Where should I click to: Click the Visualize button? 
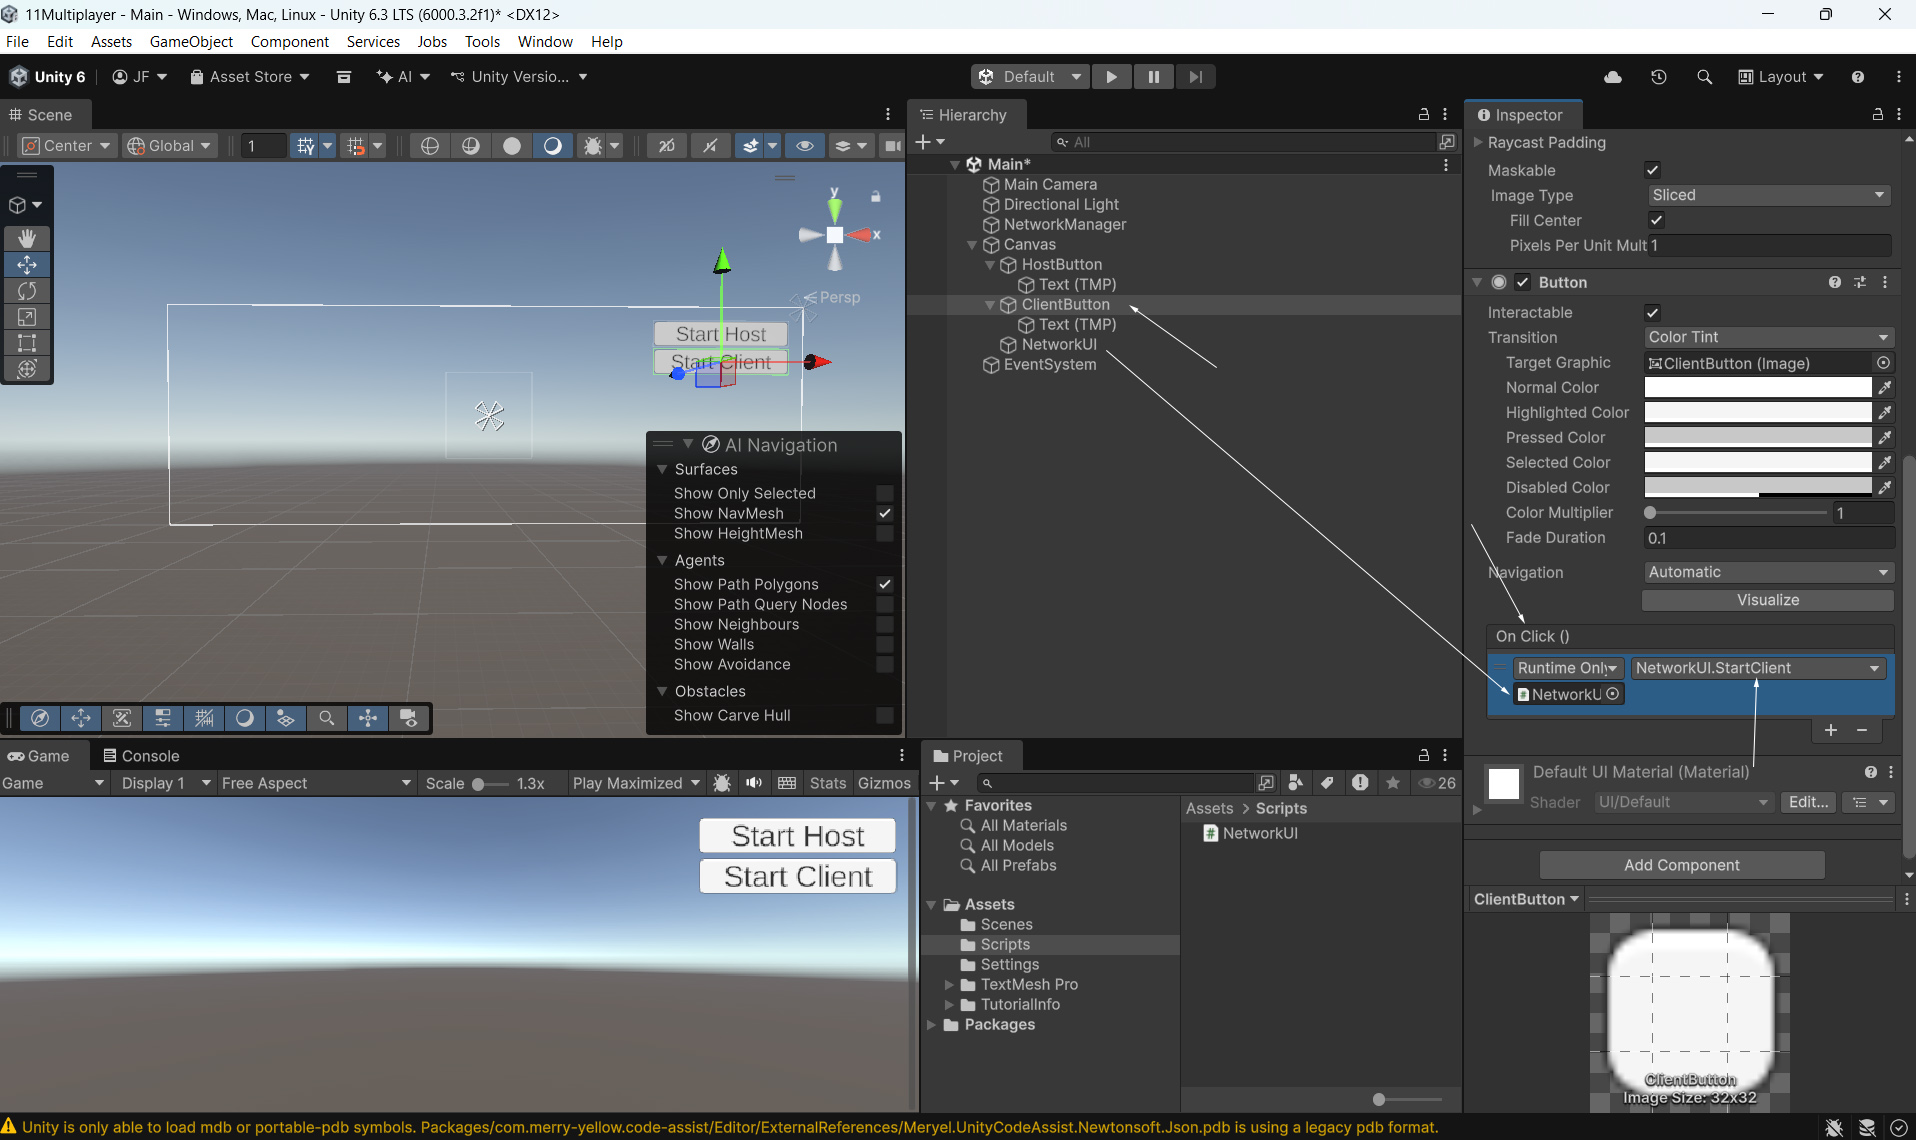[1767, 600]
